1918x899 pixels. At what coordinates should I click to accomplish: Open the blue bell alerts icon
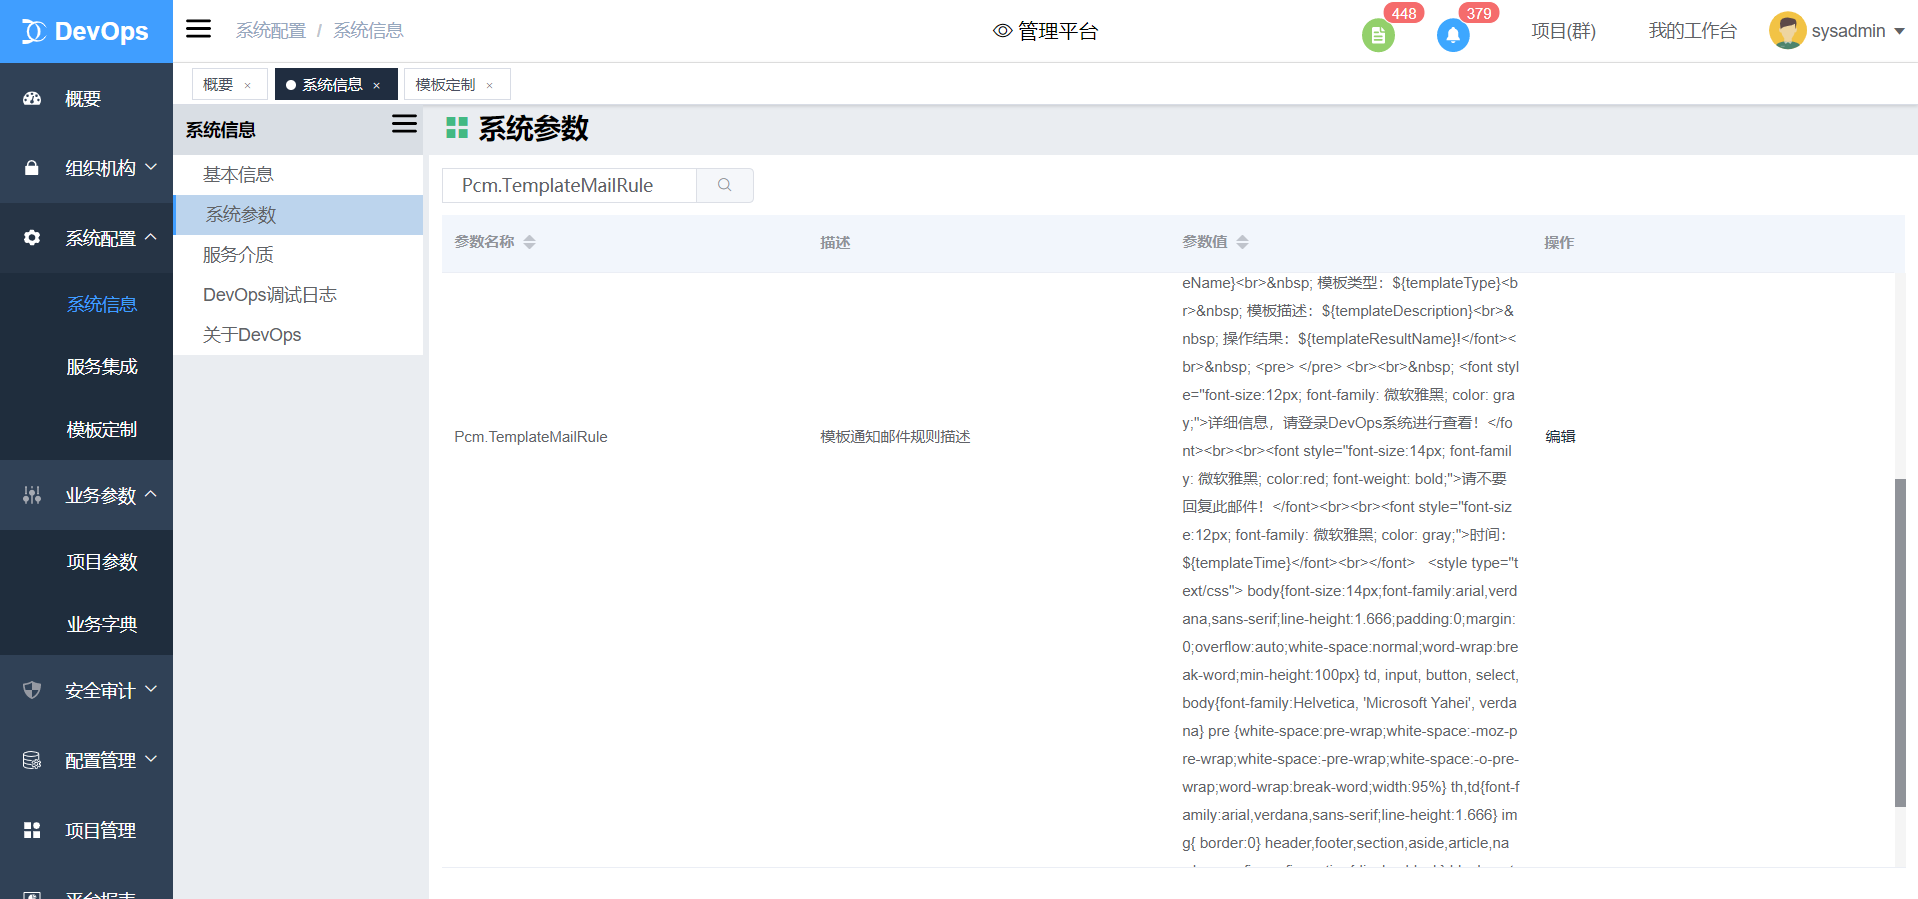pos(1452,36)
